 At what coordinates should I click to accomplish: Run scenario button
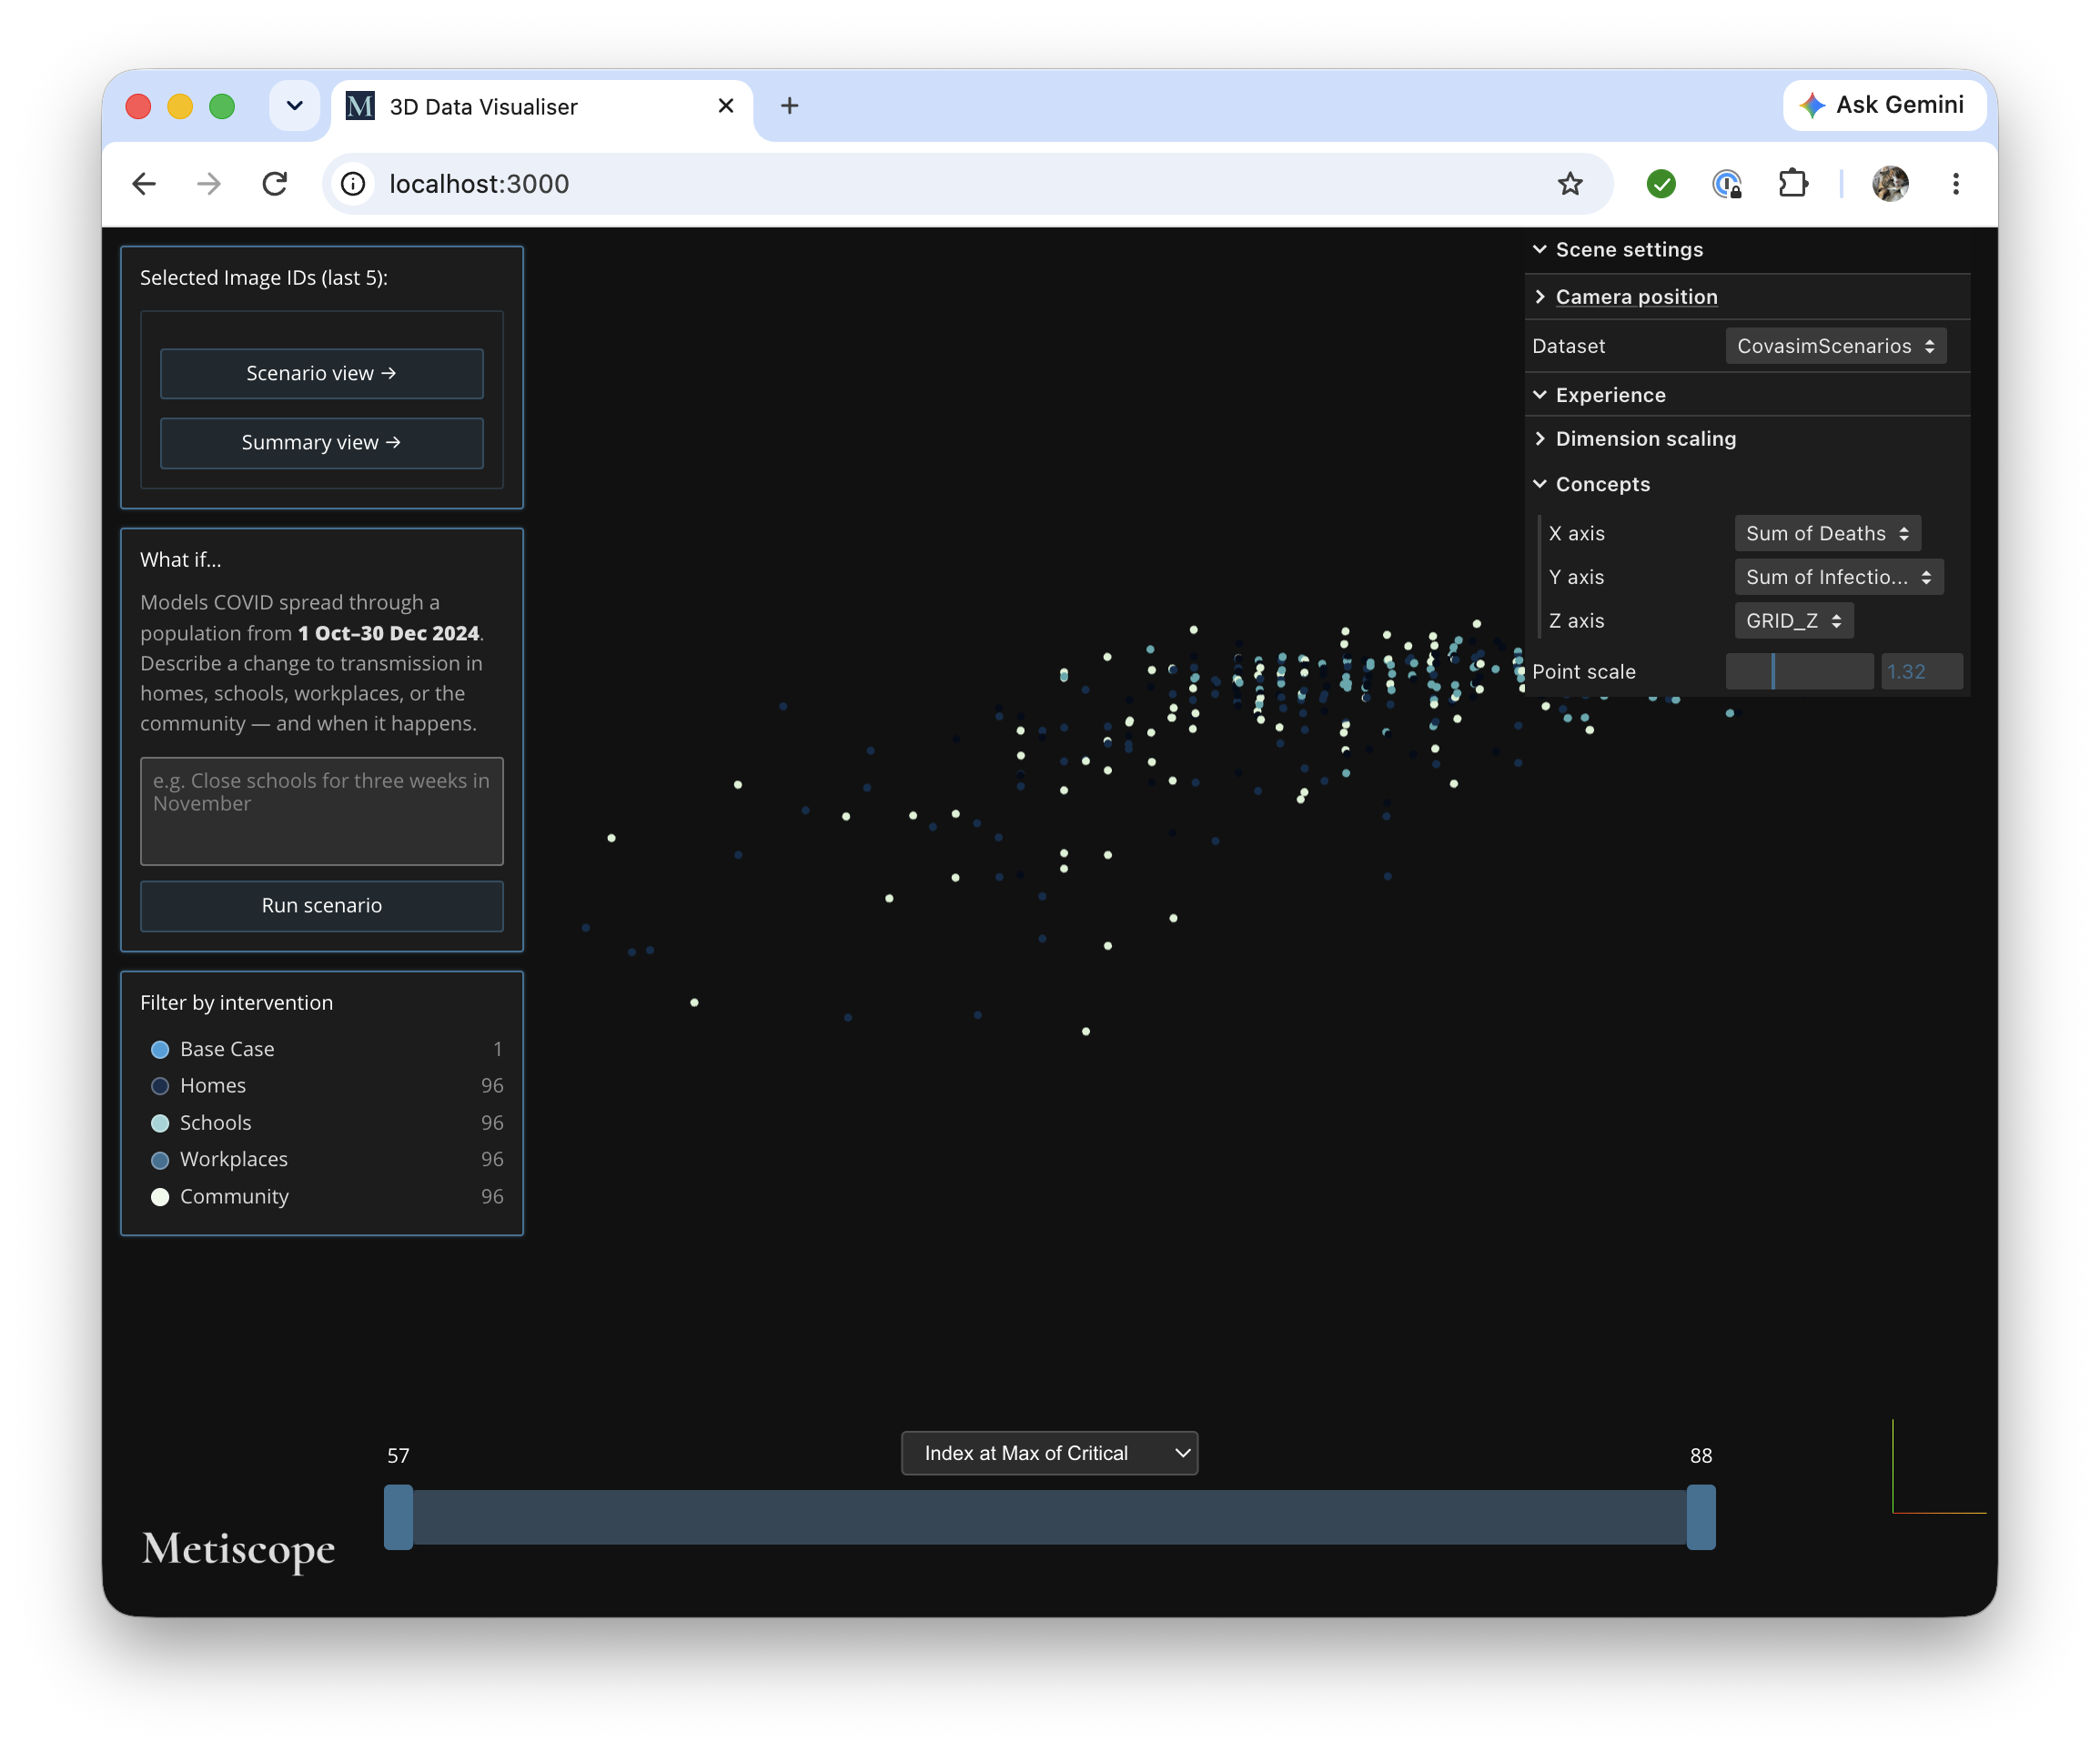[x=322, y=906]
